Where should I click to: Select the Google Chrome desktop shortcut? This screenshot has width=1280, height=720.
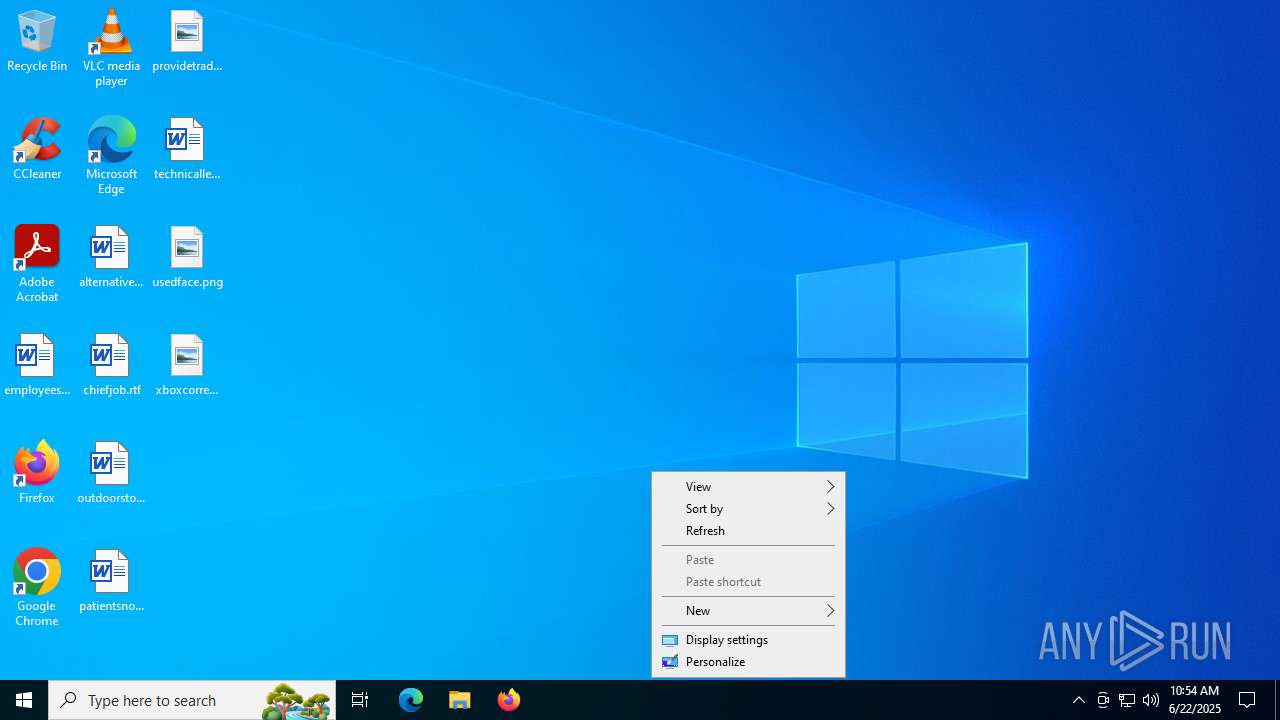pyautogui.click(x=37, y=588)
